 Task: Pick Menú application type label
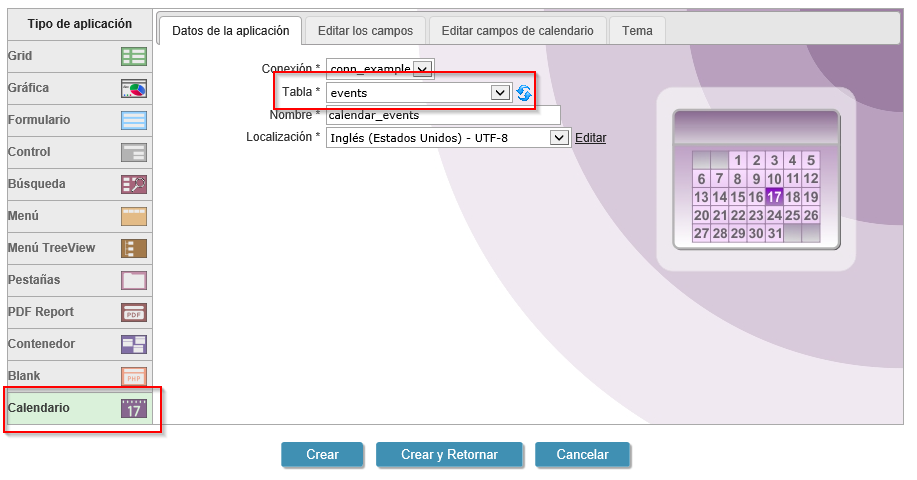23,216
